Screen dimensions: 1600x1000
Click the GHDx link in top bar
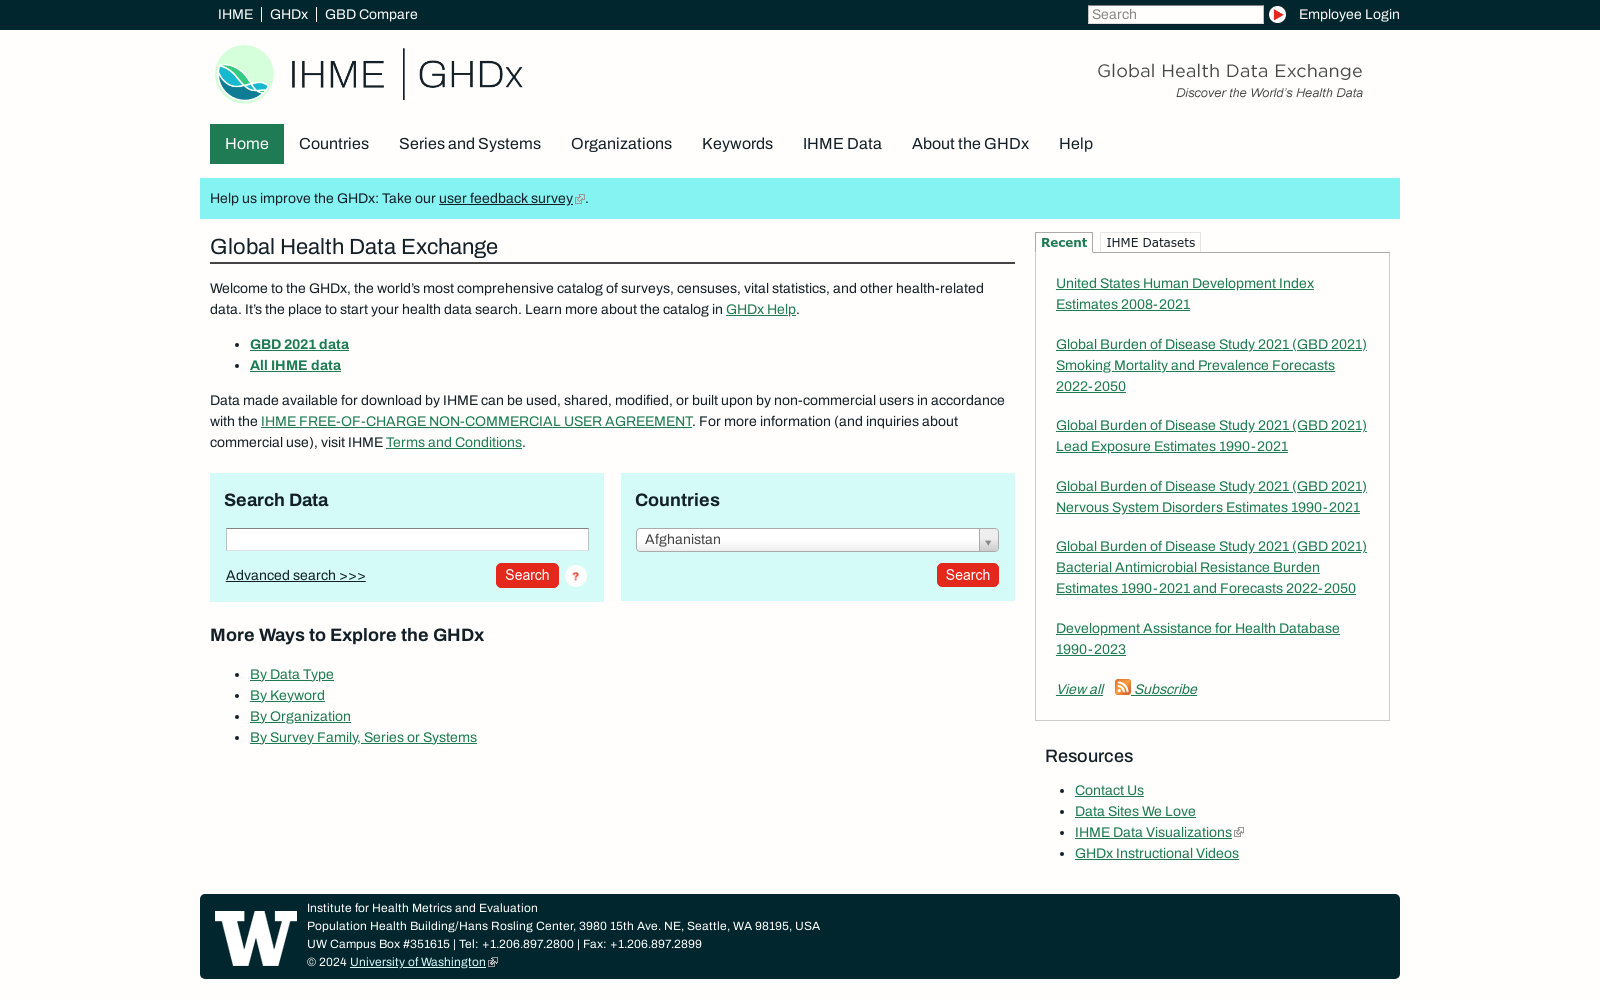[289, 14]
